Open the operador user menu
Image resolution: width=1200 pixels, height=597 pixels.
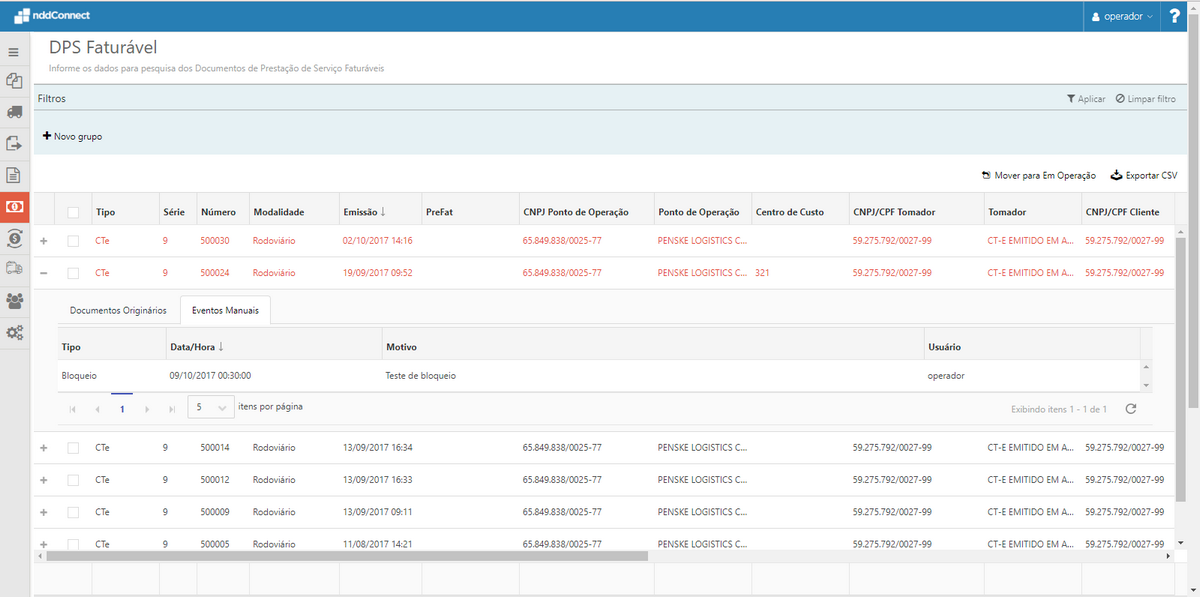(1122, 16)
